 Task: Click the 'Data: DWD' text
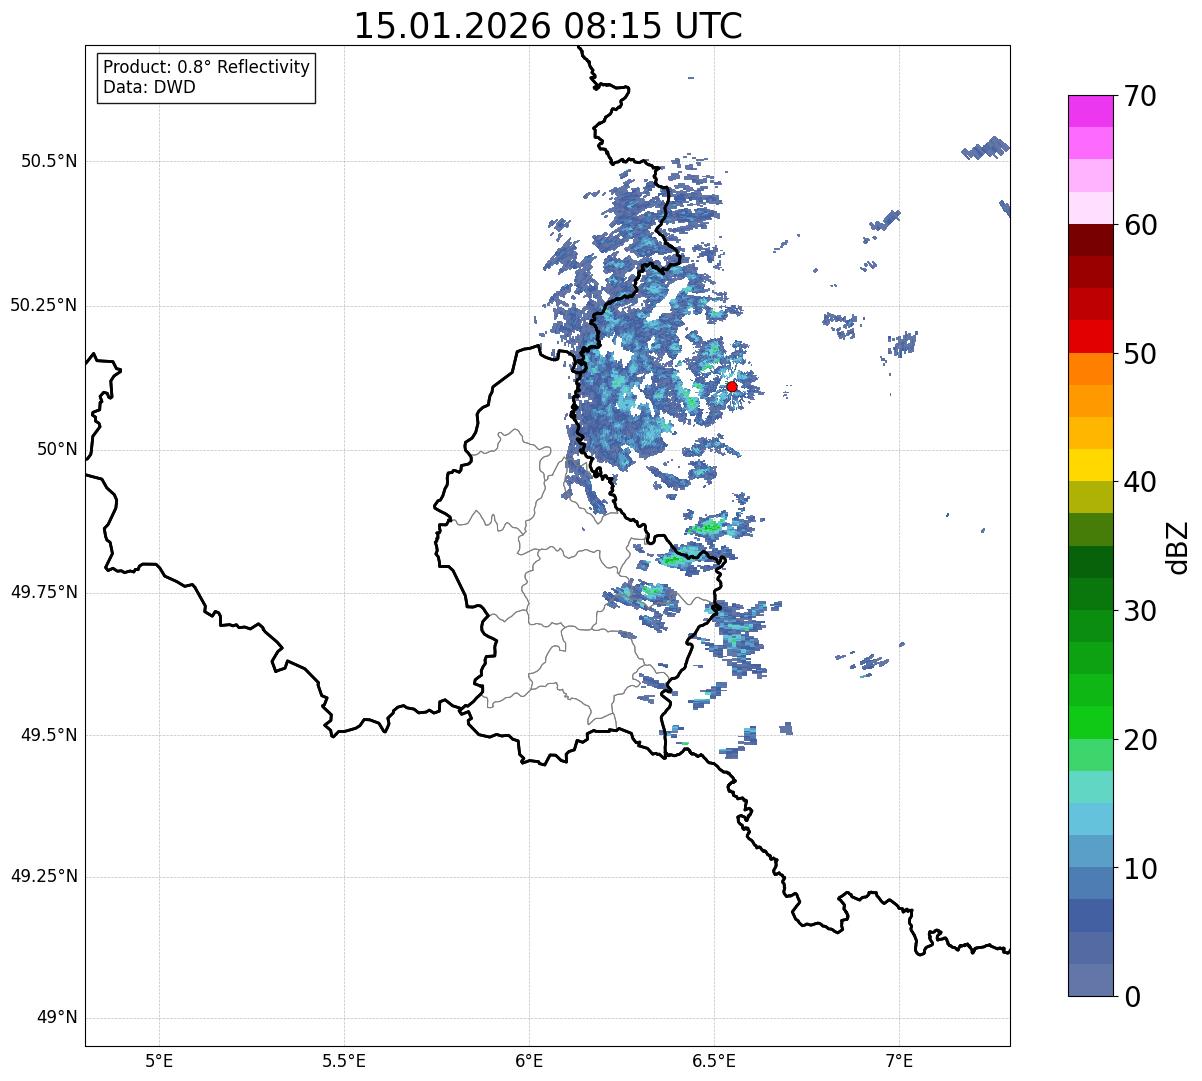pyautogui.click(x=149, y=87)
